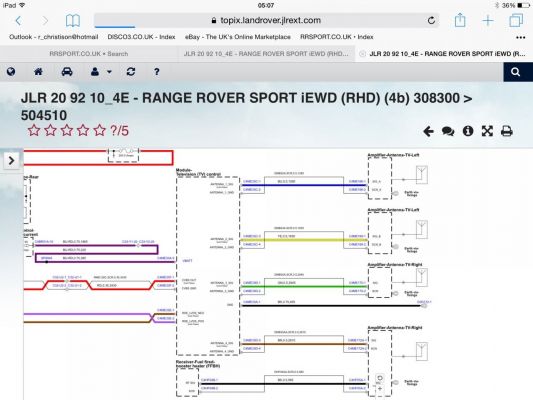Open the vehicle selection car icon
This screenshot has width=533, height=400.
pos(67,72)
